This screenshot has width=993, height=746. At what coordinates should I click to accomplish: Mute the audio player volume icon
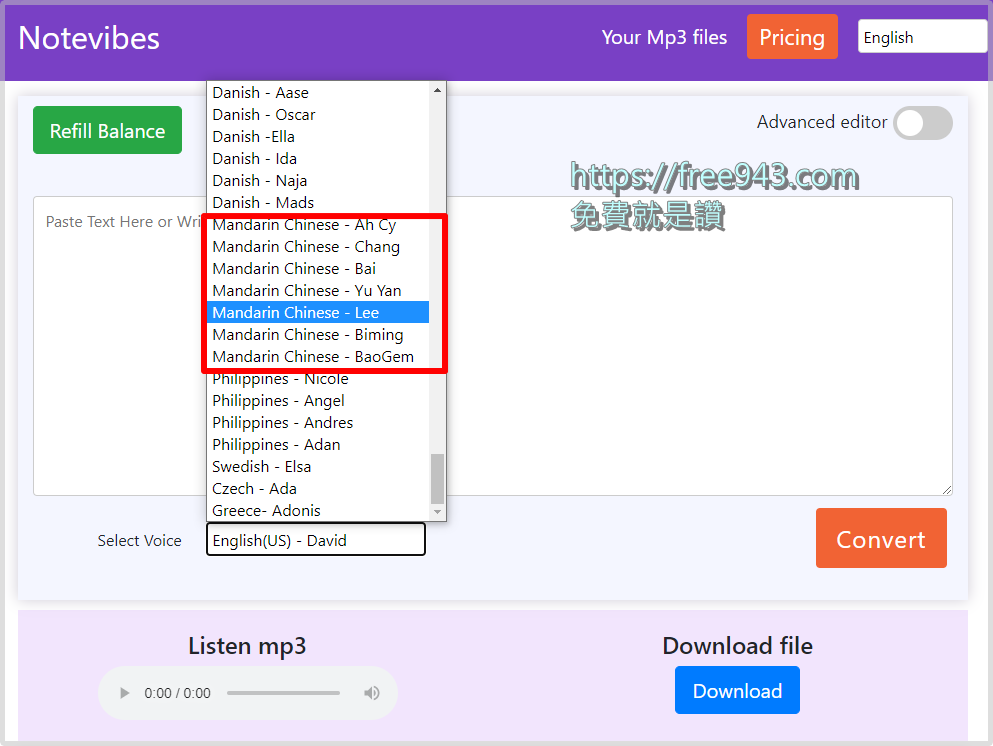[371, 692]
